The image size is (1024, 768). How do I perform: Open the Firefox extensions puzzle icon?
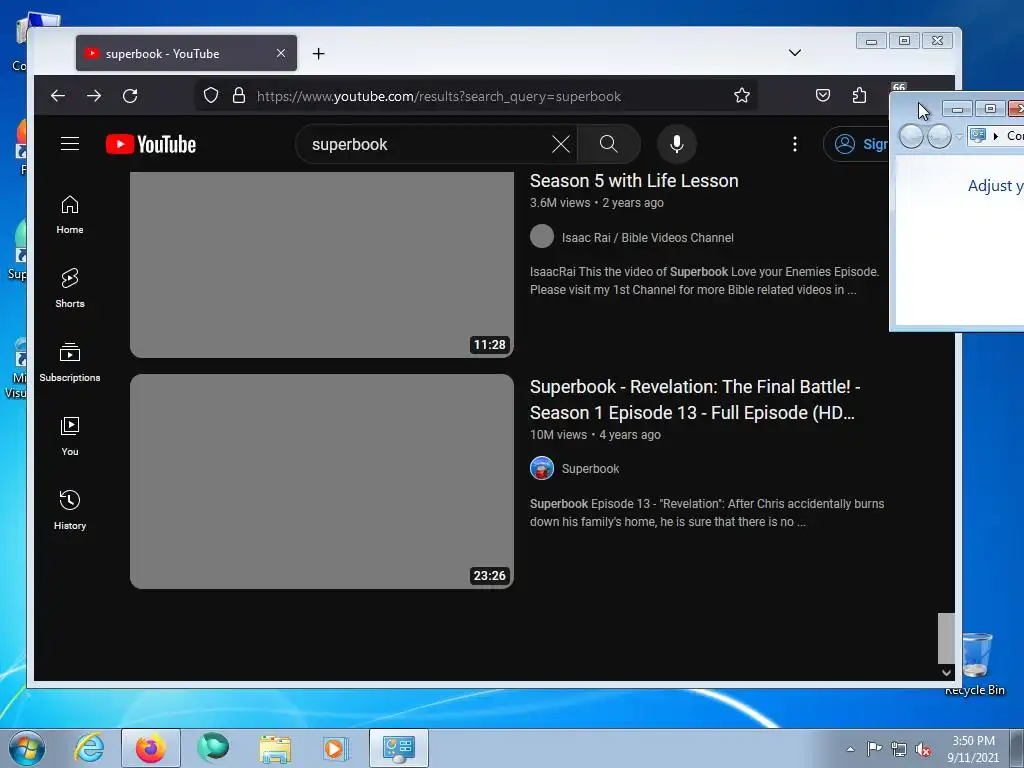click(x=859, y=96)
